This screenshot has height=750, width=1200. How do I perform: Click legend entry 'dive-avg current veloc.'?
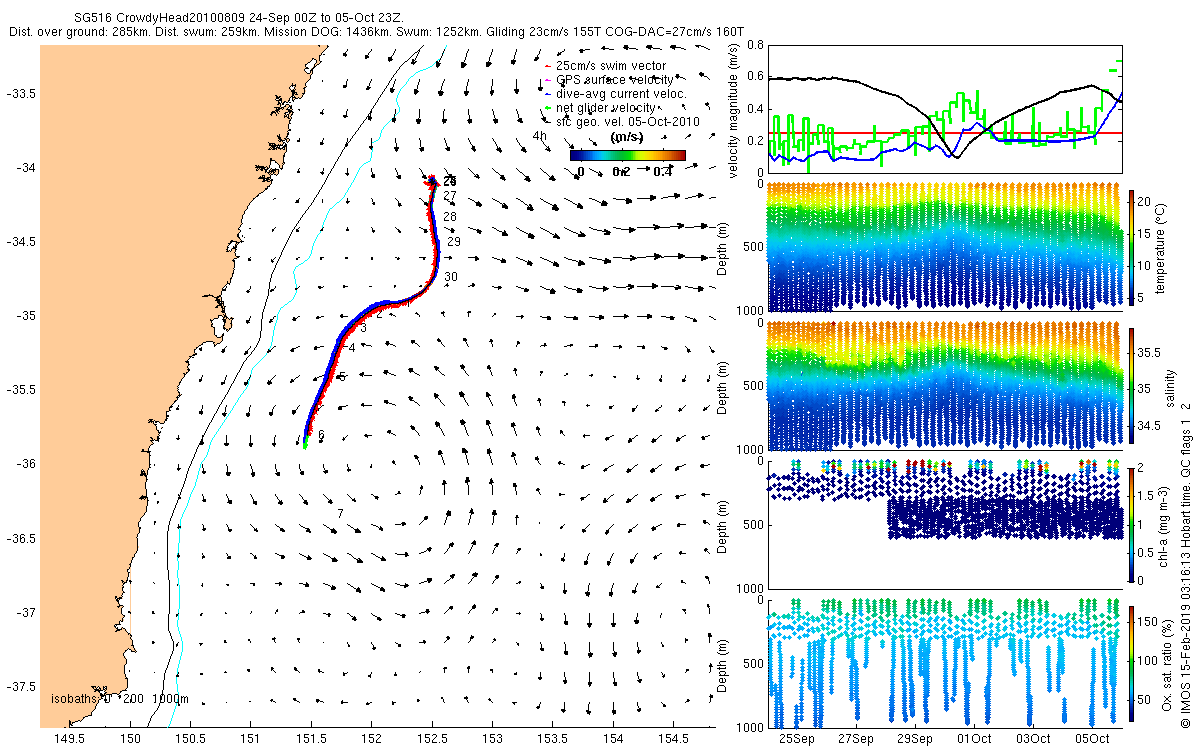621,93
